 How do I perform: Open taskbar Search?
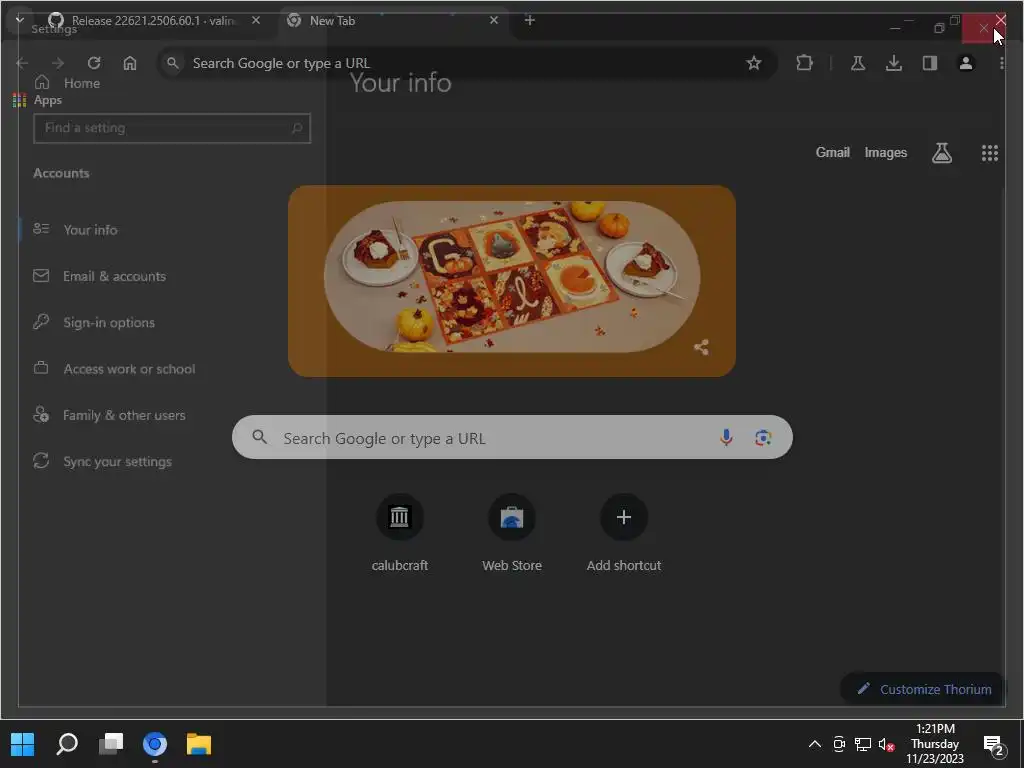67,743
